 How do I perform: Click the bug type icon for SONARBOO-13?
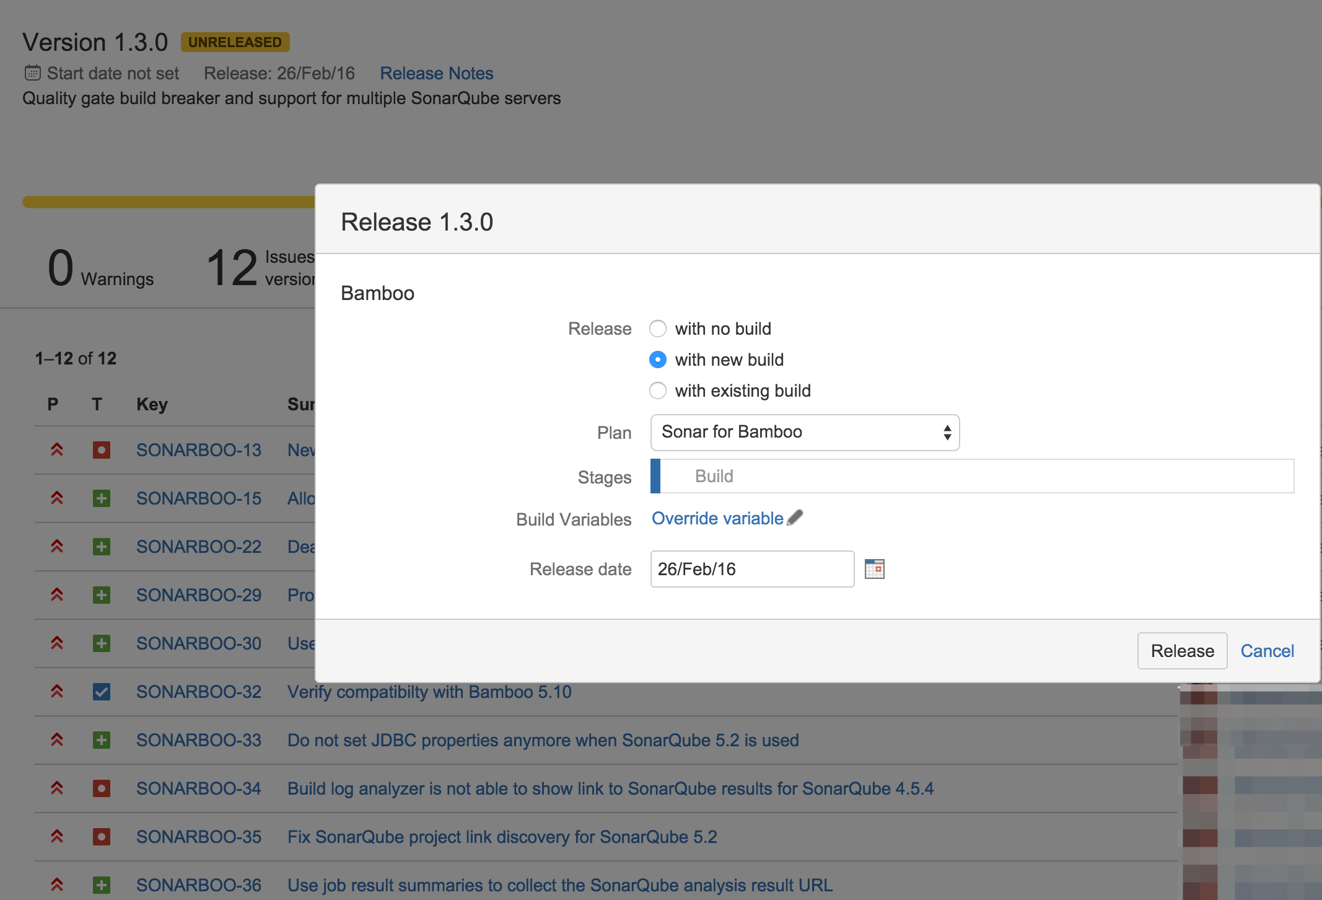click(101, 450)
